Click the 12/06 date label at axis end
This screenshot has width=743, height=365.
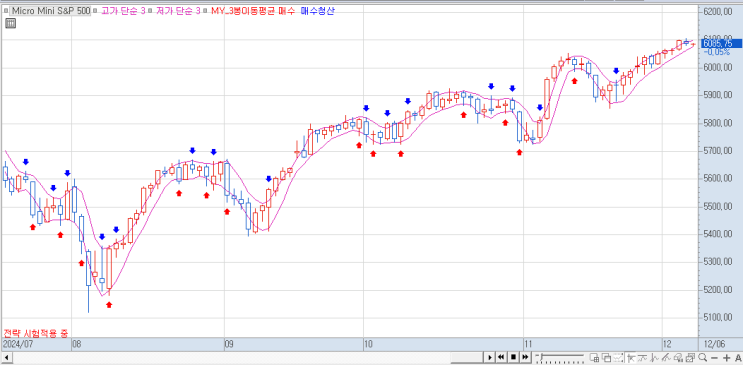click(x=715, y=344)
